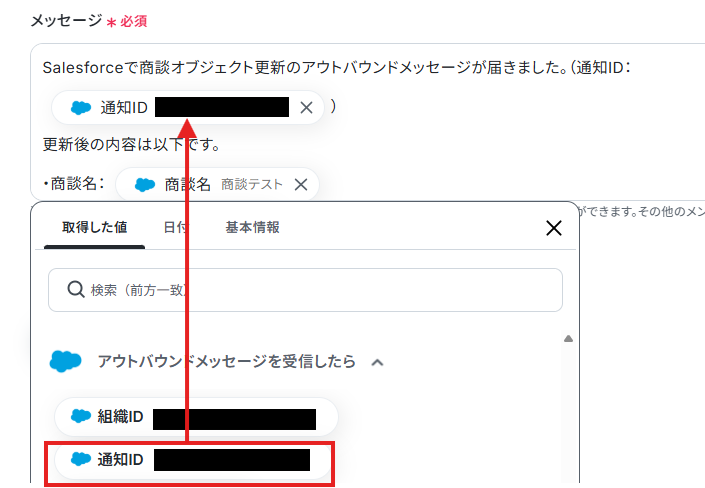Open the 基本情報 tab

(252, 228)
